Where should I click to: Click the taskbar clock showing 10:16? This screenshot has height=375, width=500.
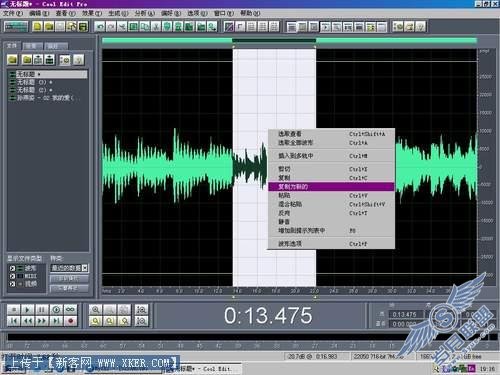tap(487, 369)
